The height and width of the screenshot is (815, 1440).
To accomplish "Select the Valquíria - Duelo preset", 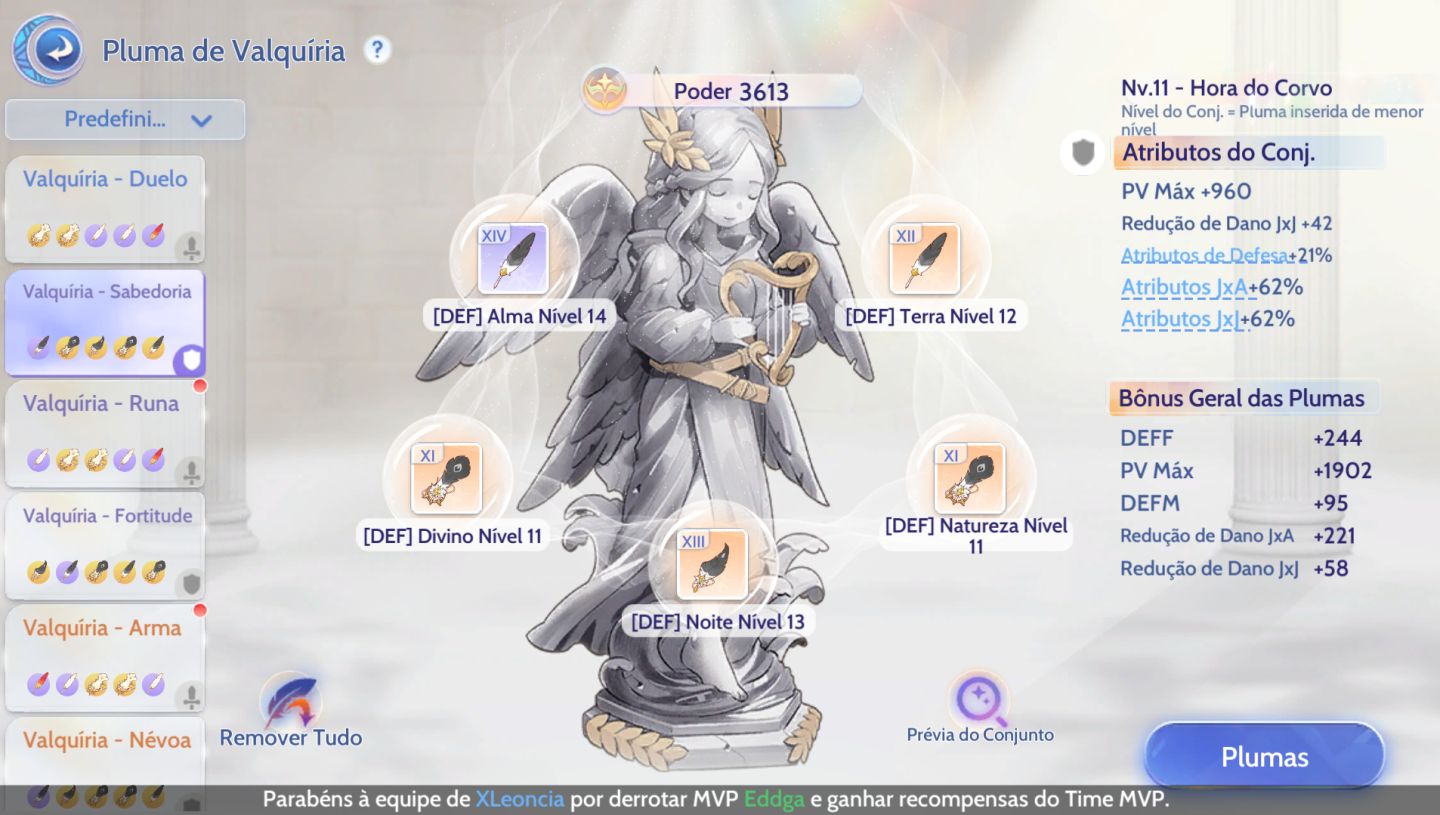I will point(105,208).
